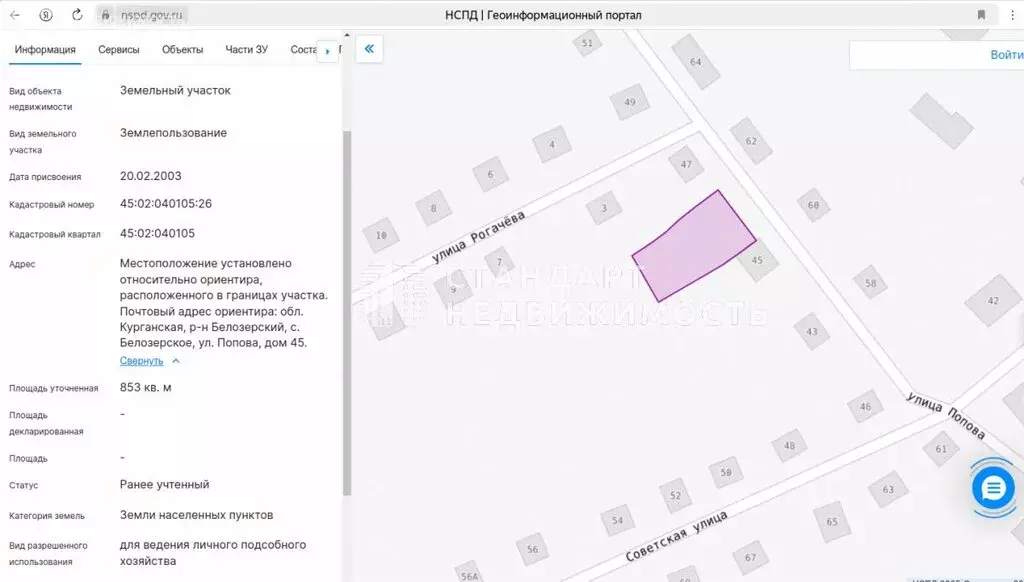Click building 56 on the map
The width and height of the screenshot is (1024, 582).
pos(532,549)
